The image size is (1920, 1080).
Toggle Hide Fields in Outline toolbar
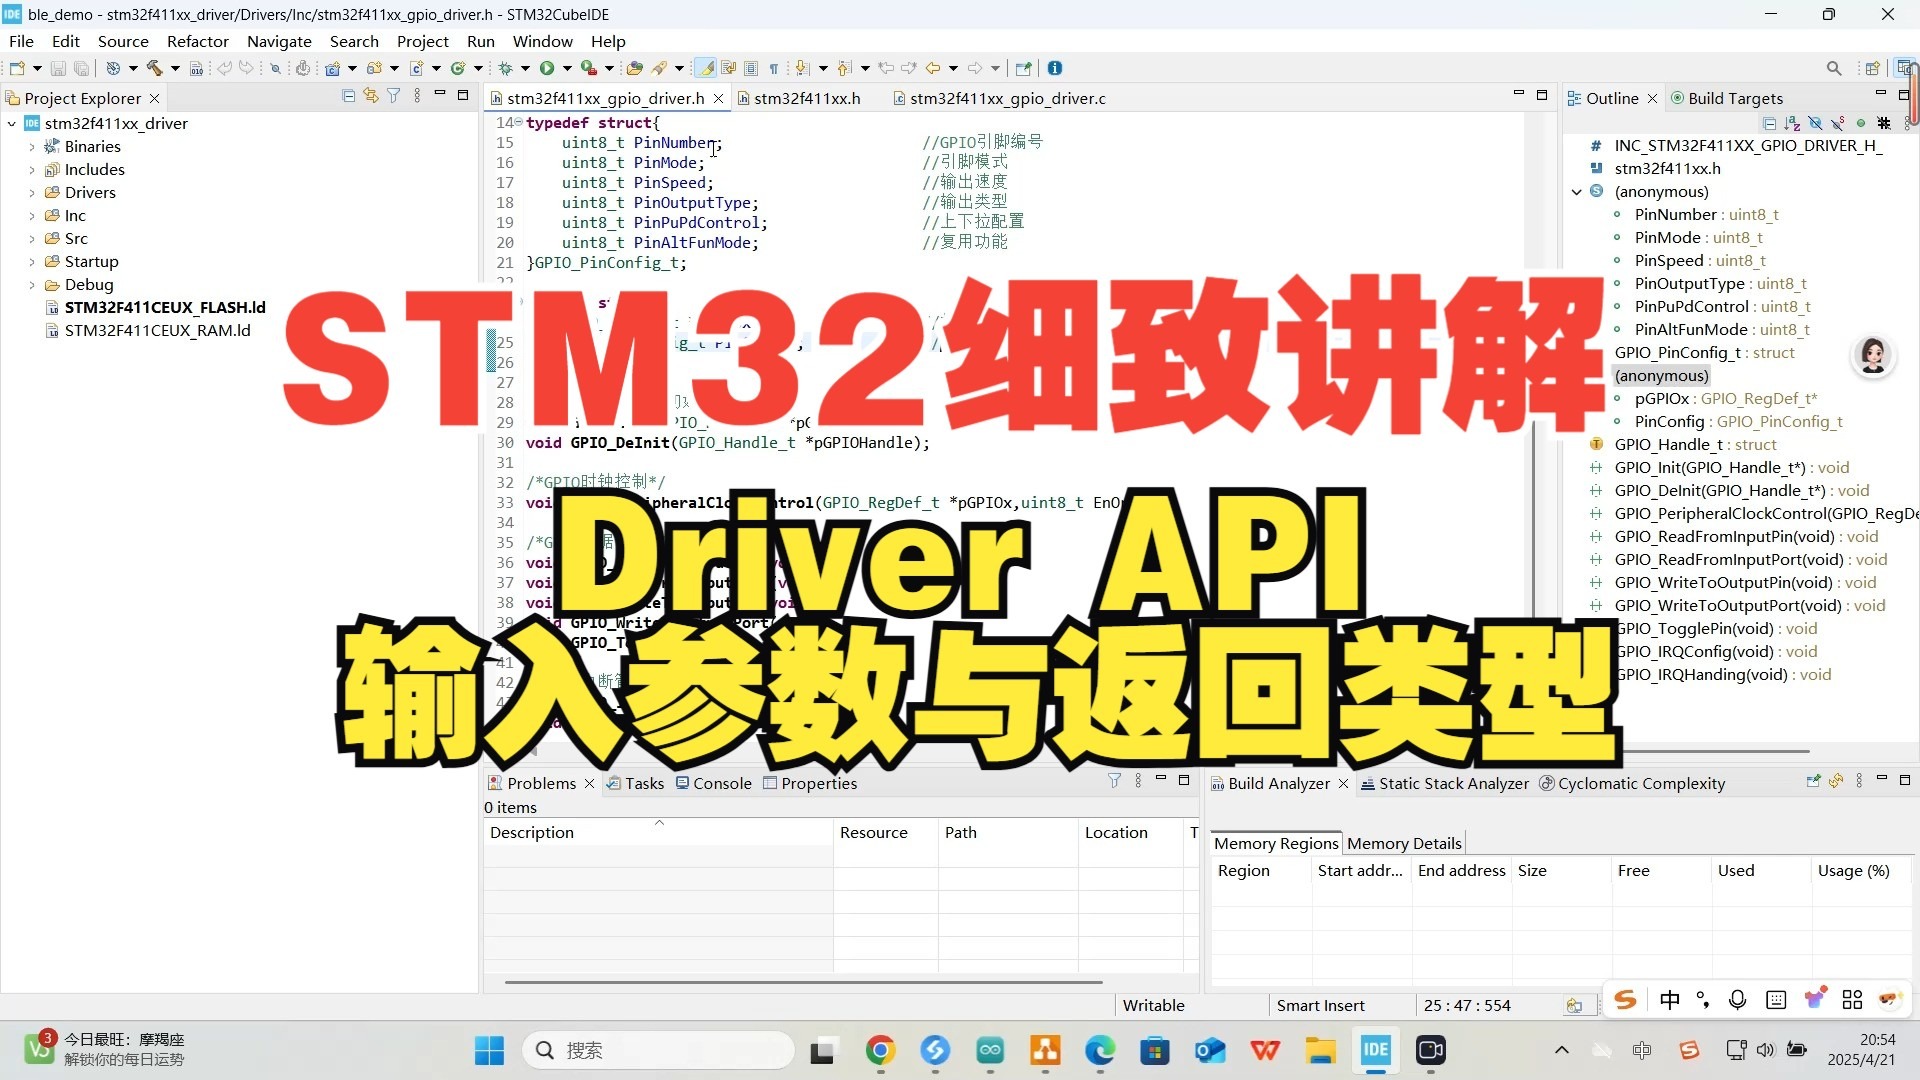1815,124
